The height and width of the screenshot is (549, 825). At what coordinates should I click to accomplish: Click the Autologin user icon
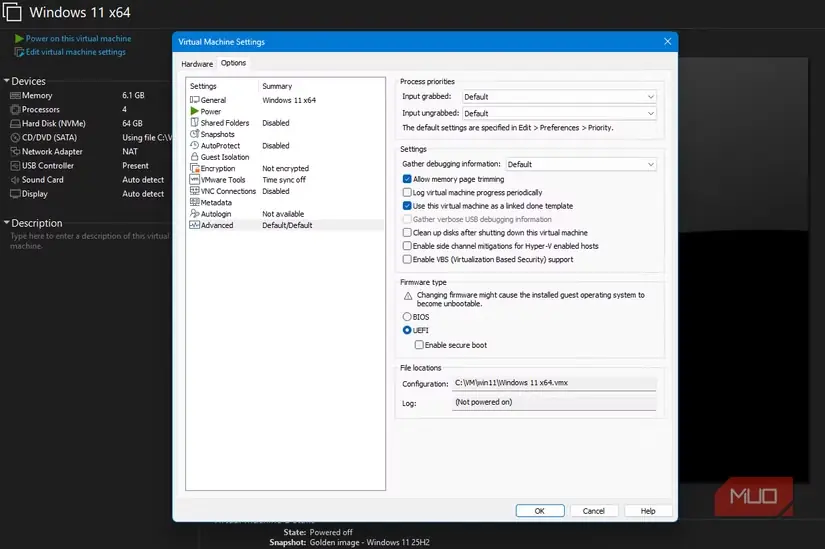(x=195, y=213)
